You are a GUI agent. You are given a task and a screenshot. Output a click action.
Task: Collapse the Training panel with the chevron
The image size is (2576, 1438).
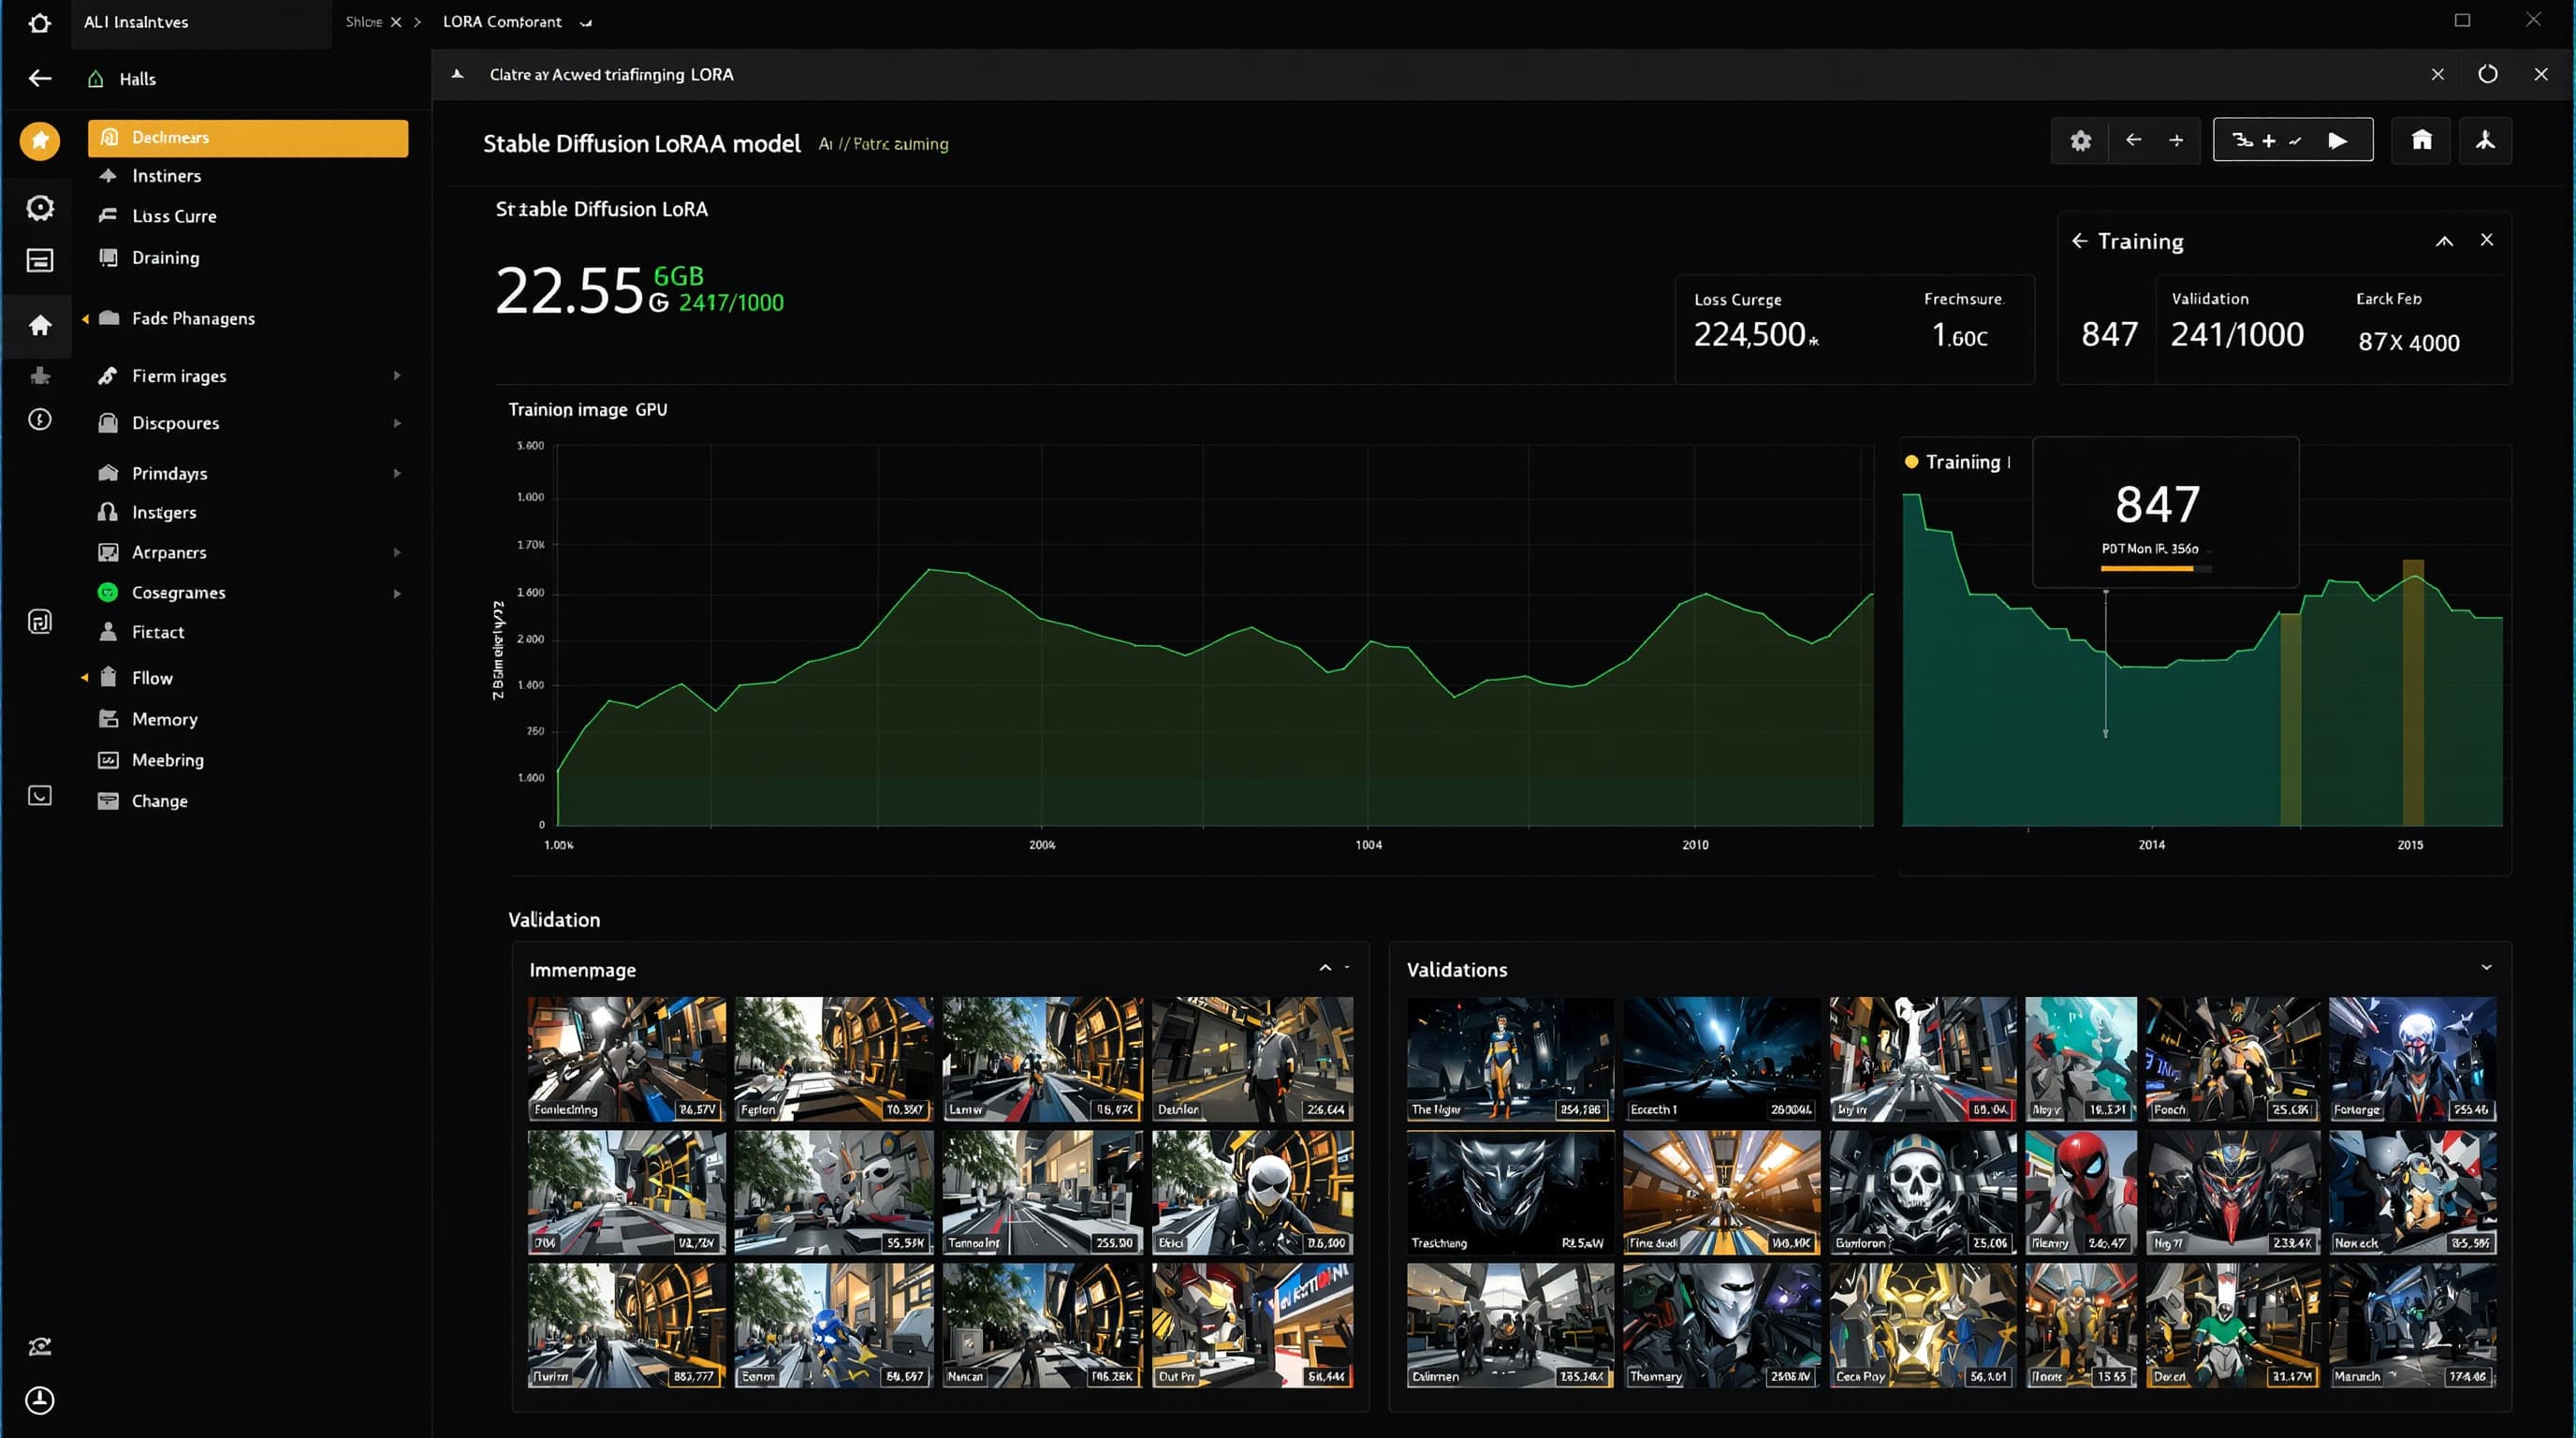2443,241
